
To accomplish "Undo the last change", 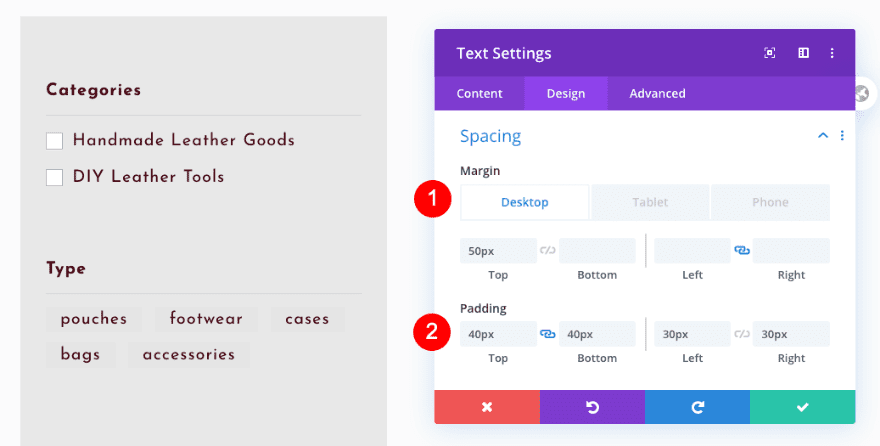I will point(592,407).
